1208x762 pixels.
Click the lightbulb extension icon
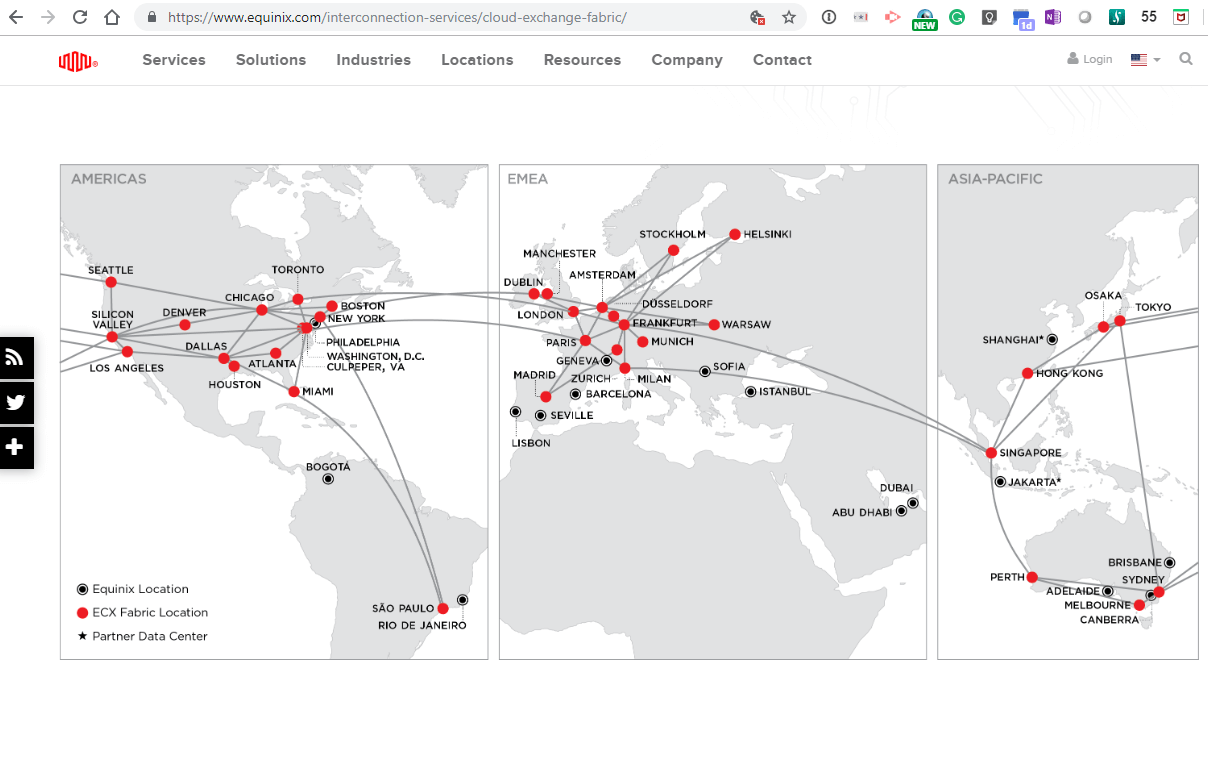tap(989, 17)
